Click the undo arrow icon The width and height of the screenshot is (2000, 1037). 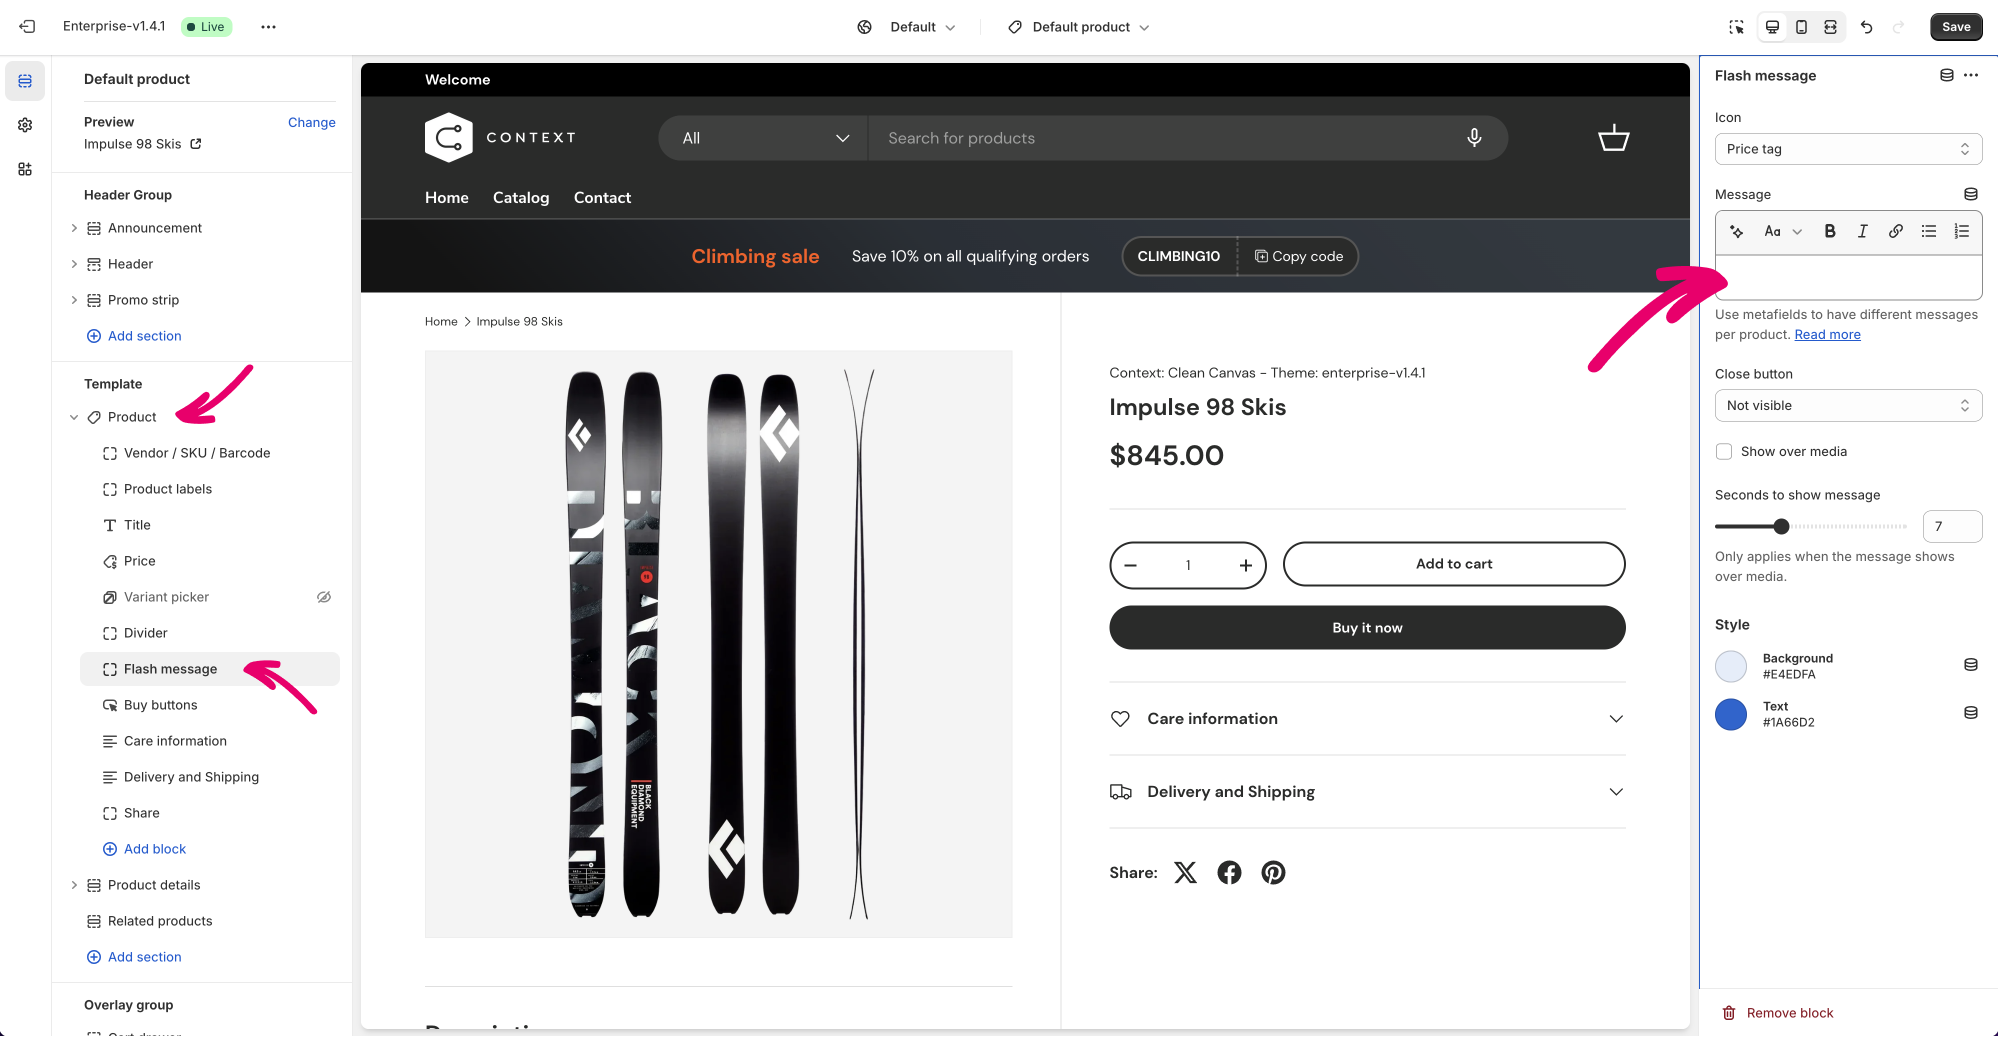point(1866,27)
